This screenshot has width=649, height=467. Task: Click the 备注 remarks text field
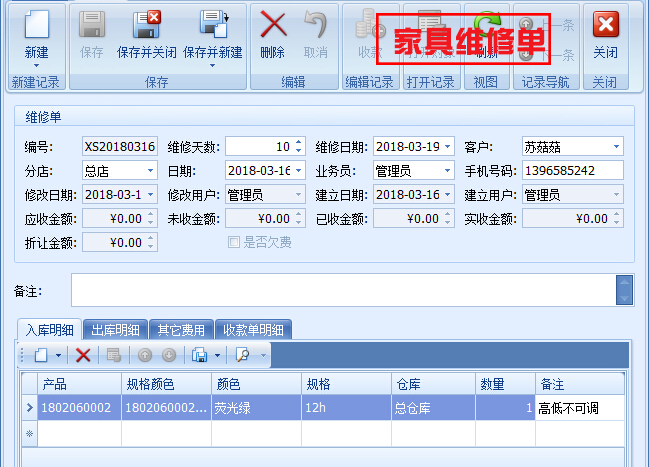coord(342,290)
